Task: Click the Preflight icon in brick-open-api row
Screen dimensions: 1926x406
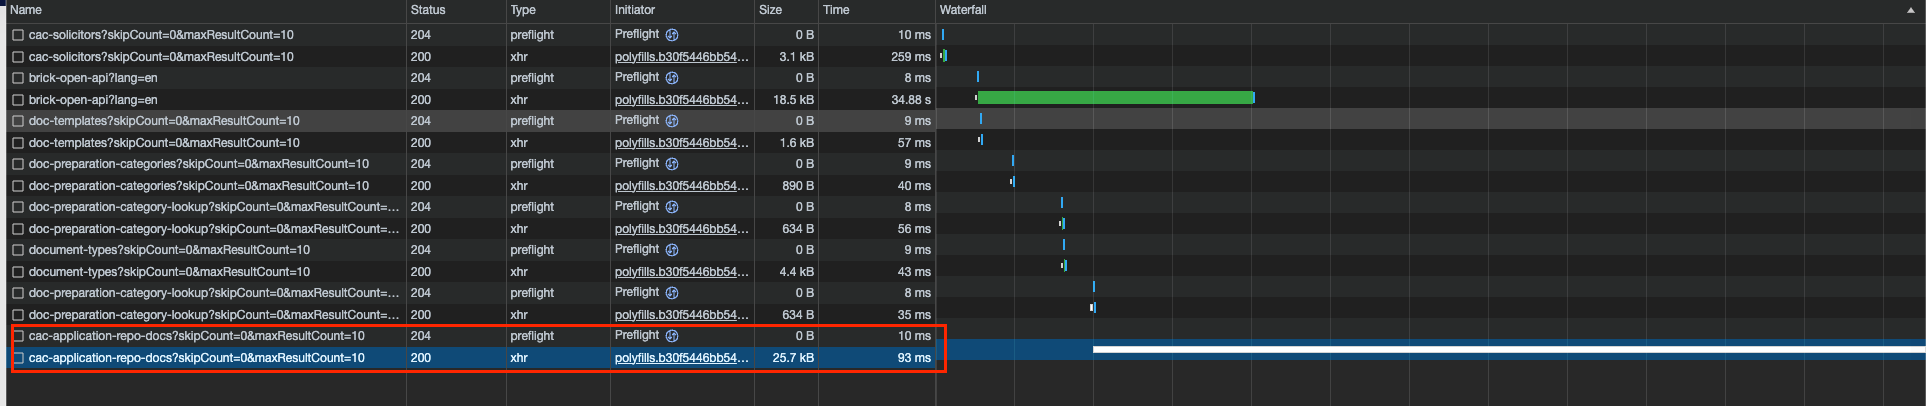Action: pos(672,78)
